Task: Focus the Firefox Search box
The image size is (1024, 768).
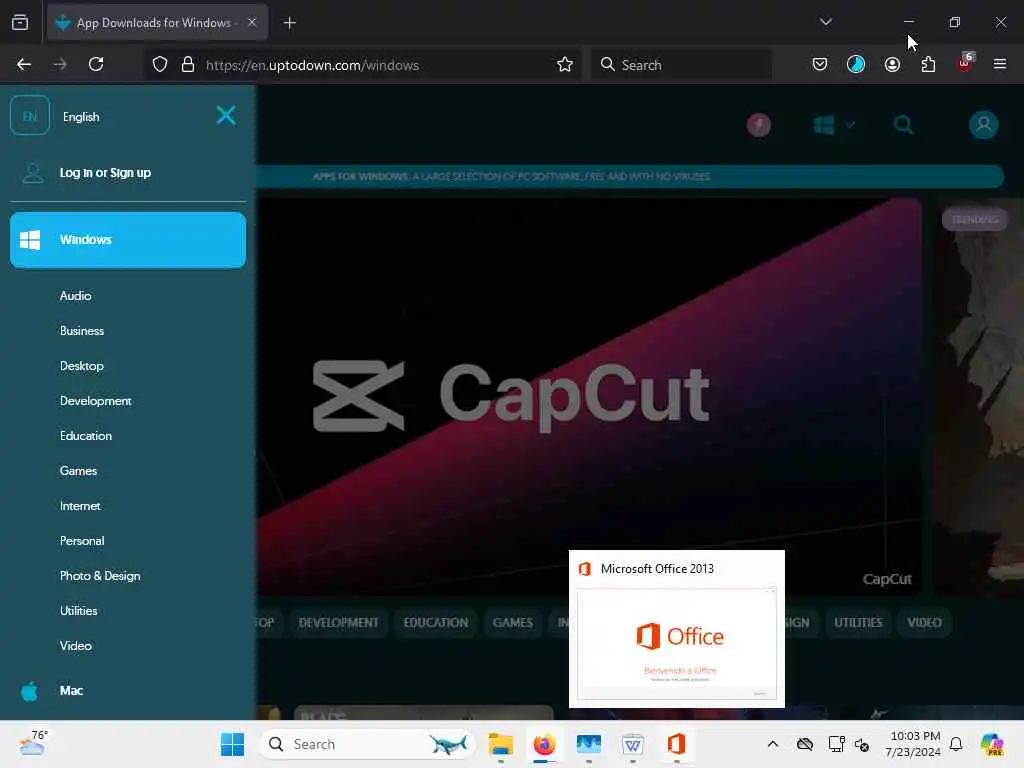Action: pyautogui.click(x=682, y=64)
